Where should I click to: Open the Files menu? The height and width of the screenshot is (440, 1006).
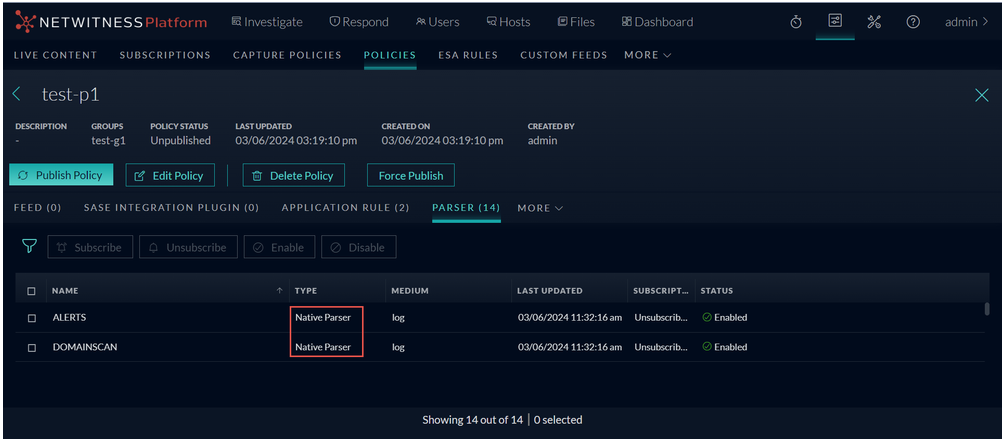click(576, 22)
